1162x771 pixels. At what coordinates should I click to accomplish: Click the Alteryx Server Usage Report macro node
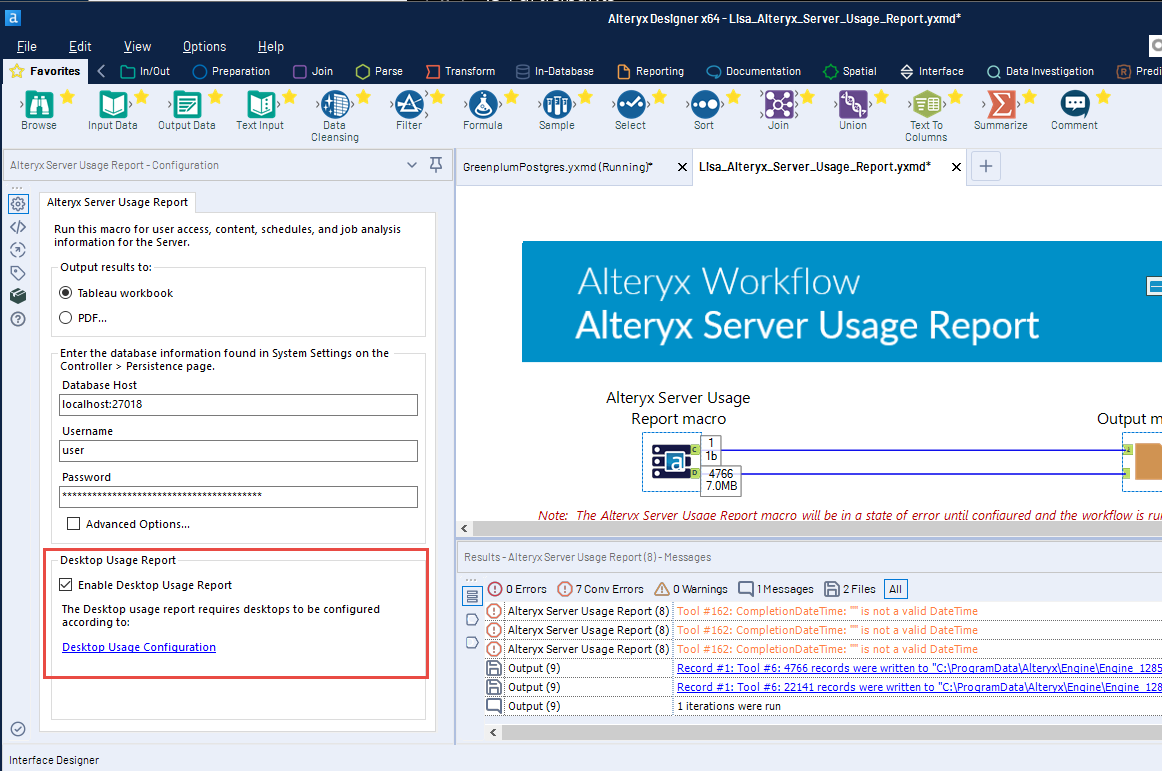[x=673, y=463]
